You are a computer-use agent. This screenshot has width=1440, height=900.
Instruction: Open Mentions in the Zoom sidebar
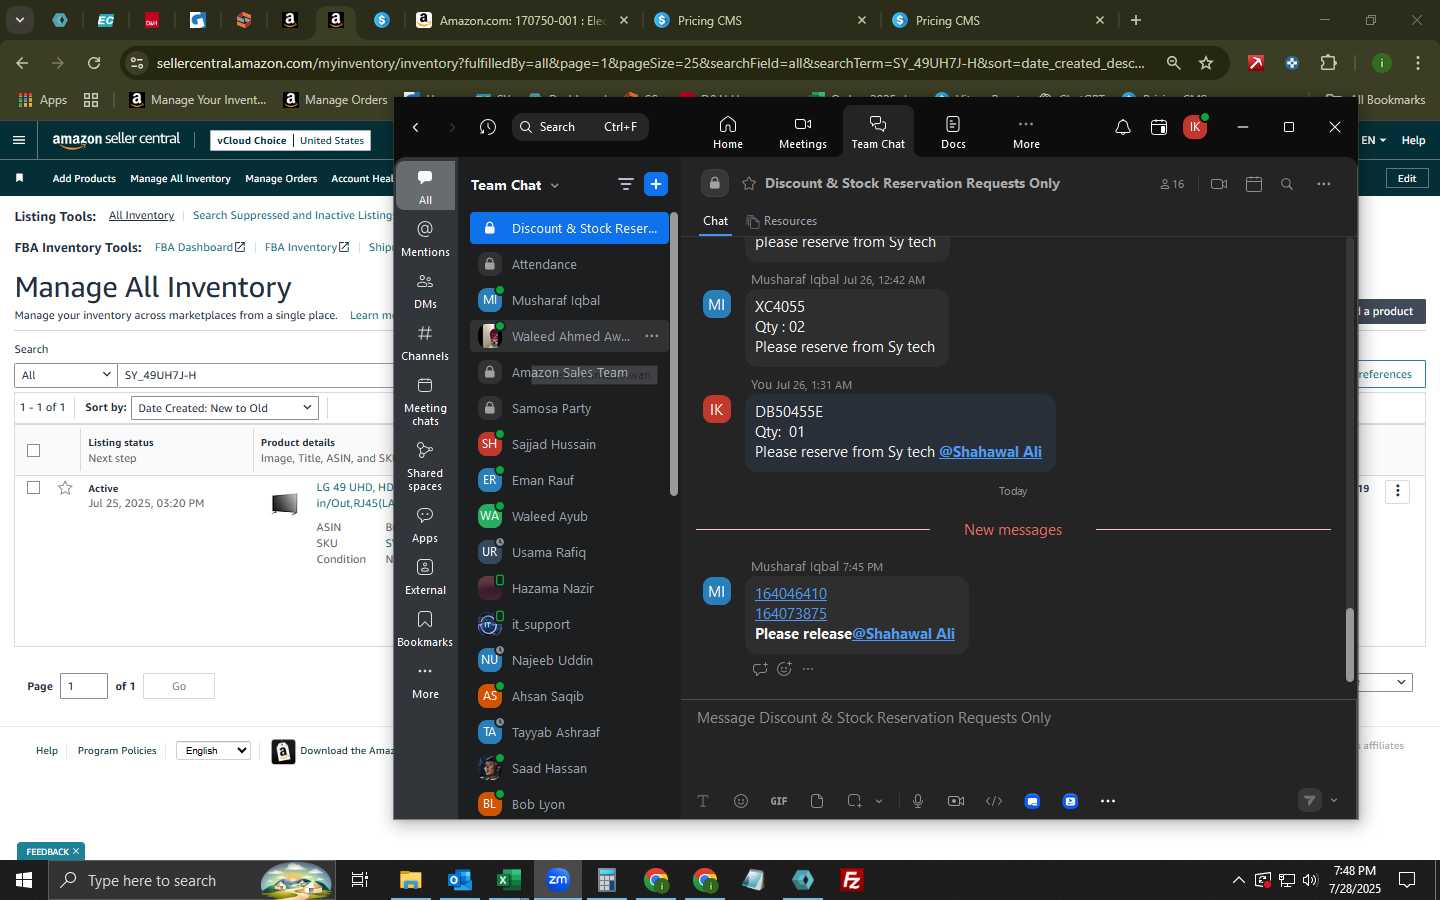coord(425,238)
